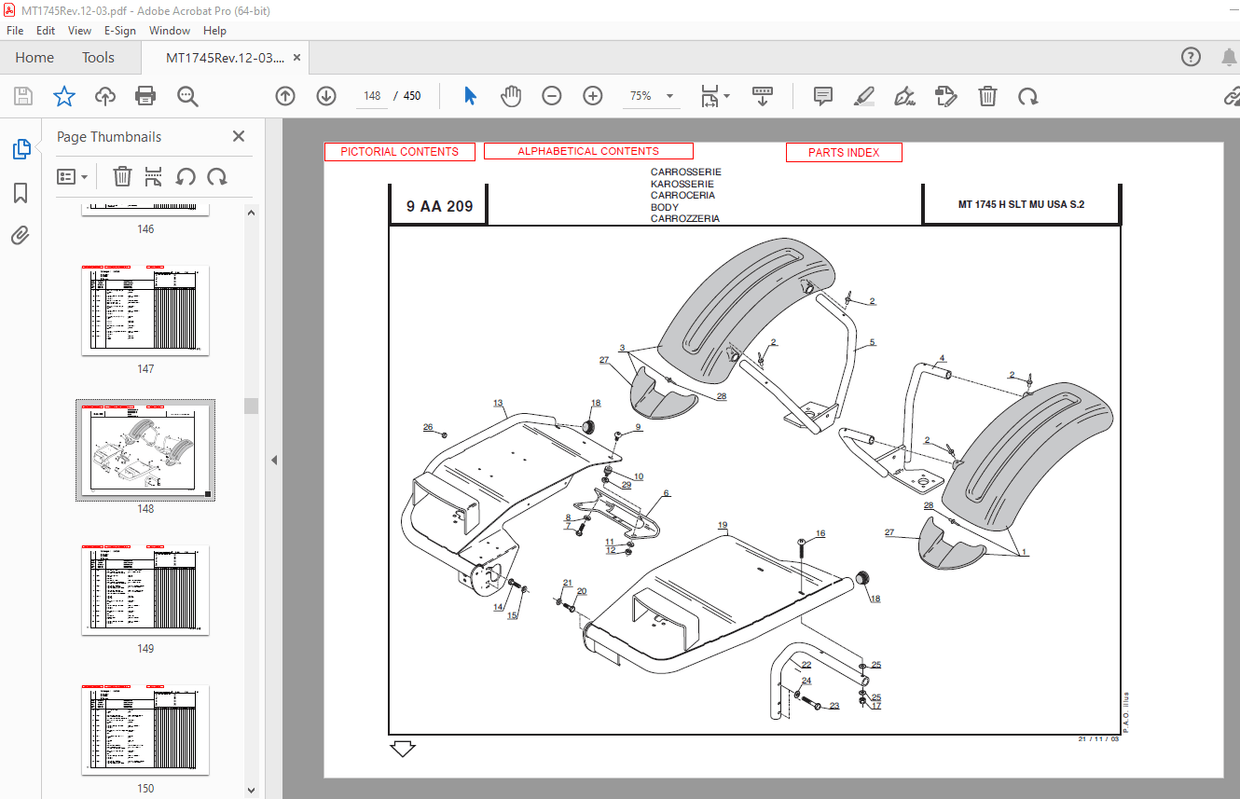Save the PDF document
The width and height of the screenshot is (1240, 799).
coord(21,96)
